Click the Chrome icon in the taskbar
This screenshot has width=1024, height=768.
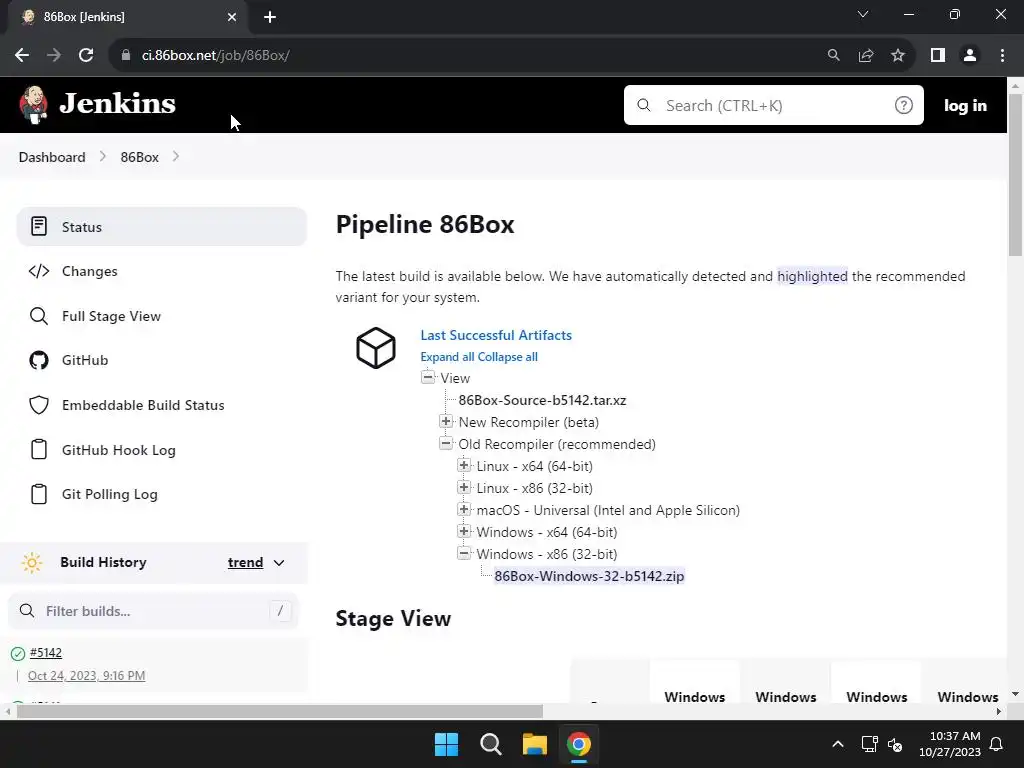579,744
